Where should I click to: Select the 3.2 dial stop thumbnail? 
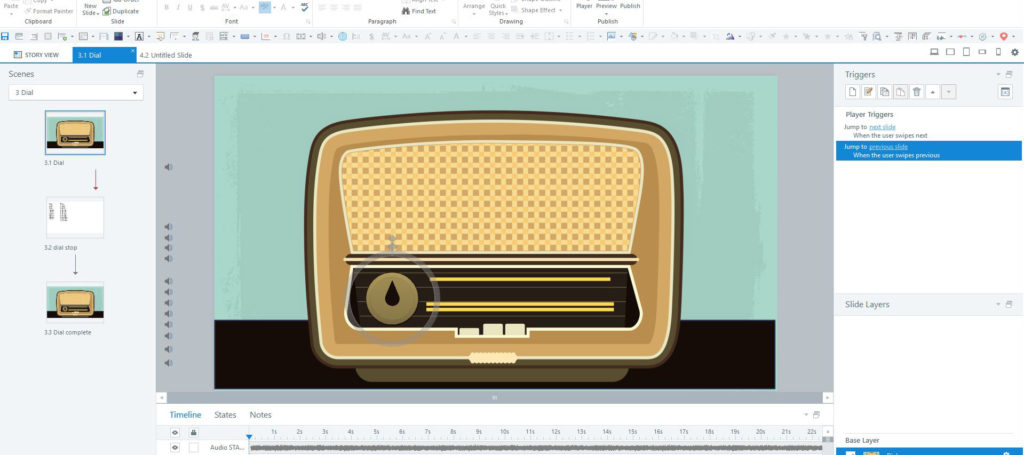point(75,217)
